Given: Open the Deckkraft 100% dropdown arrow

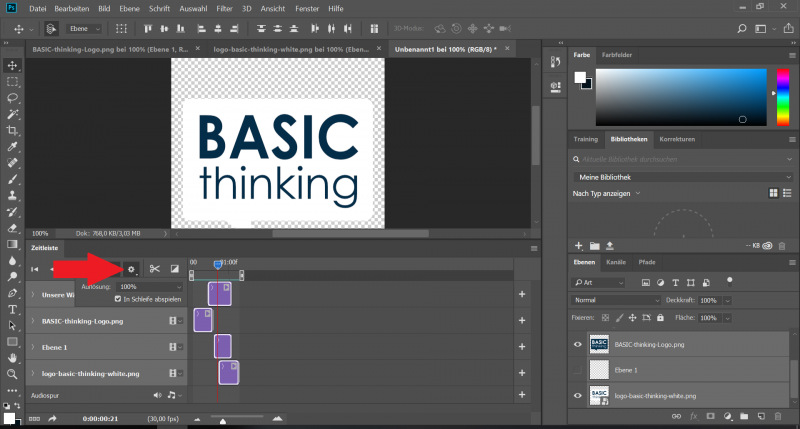Looking at the screenshot, I should pos(728,300).
